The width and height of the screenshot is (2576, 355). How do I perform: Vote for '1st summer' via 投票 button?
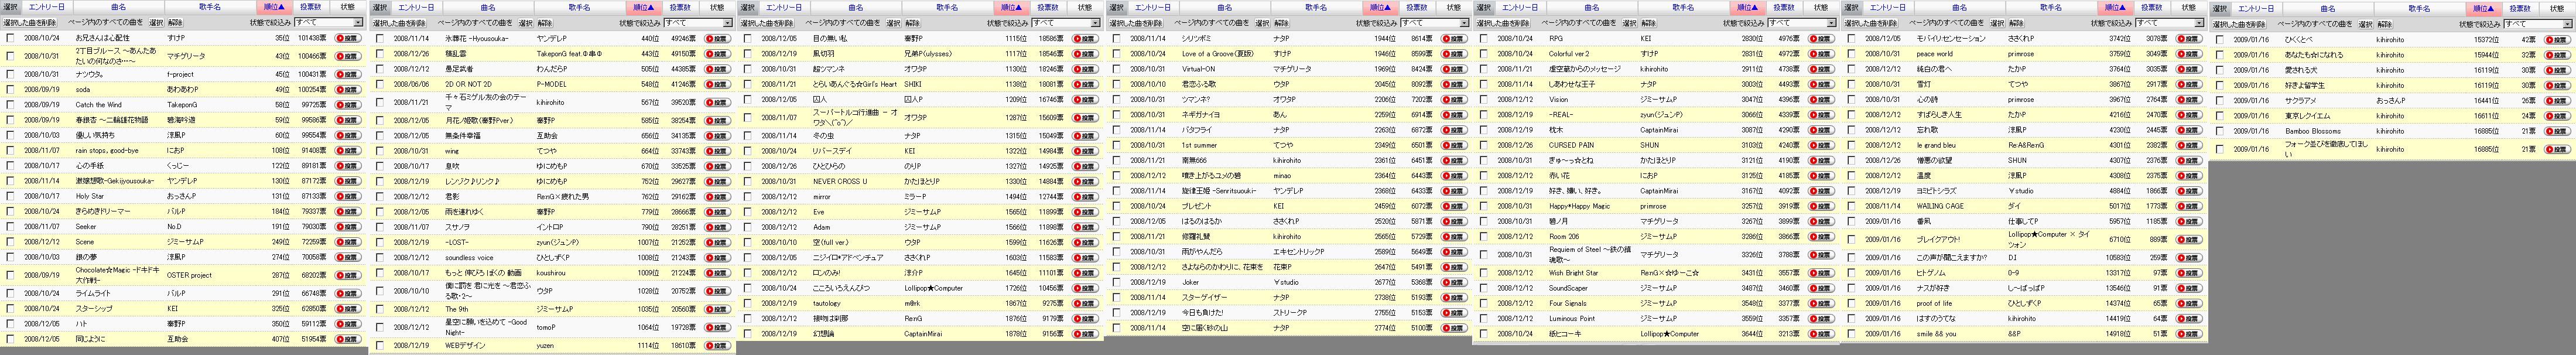[x=1454, y=146]
